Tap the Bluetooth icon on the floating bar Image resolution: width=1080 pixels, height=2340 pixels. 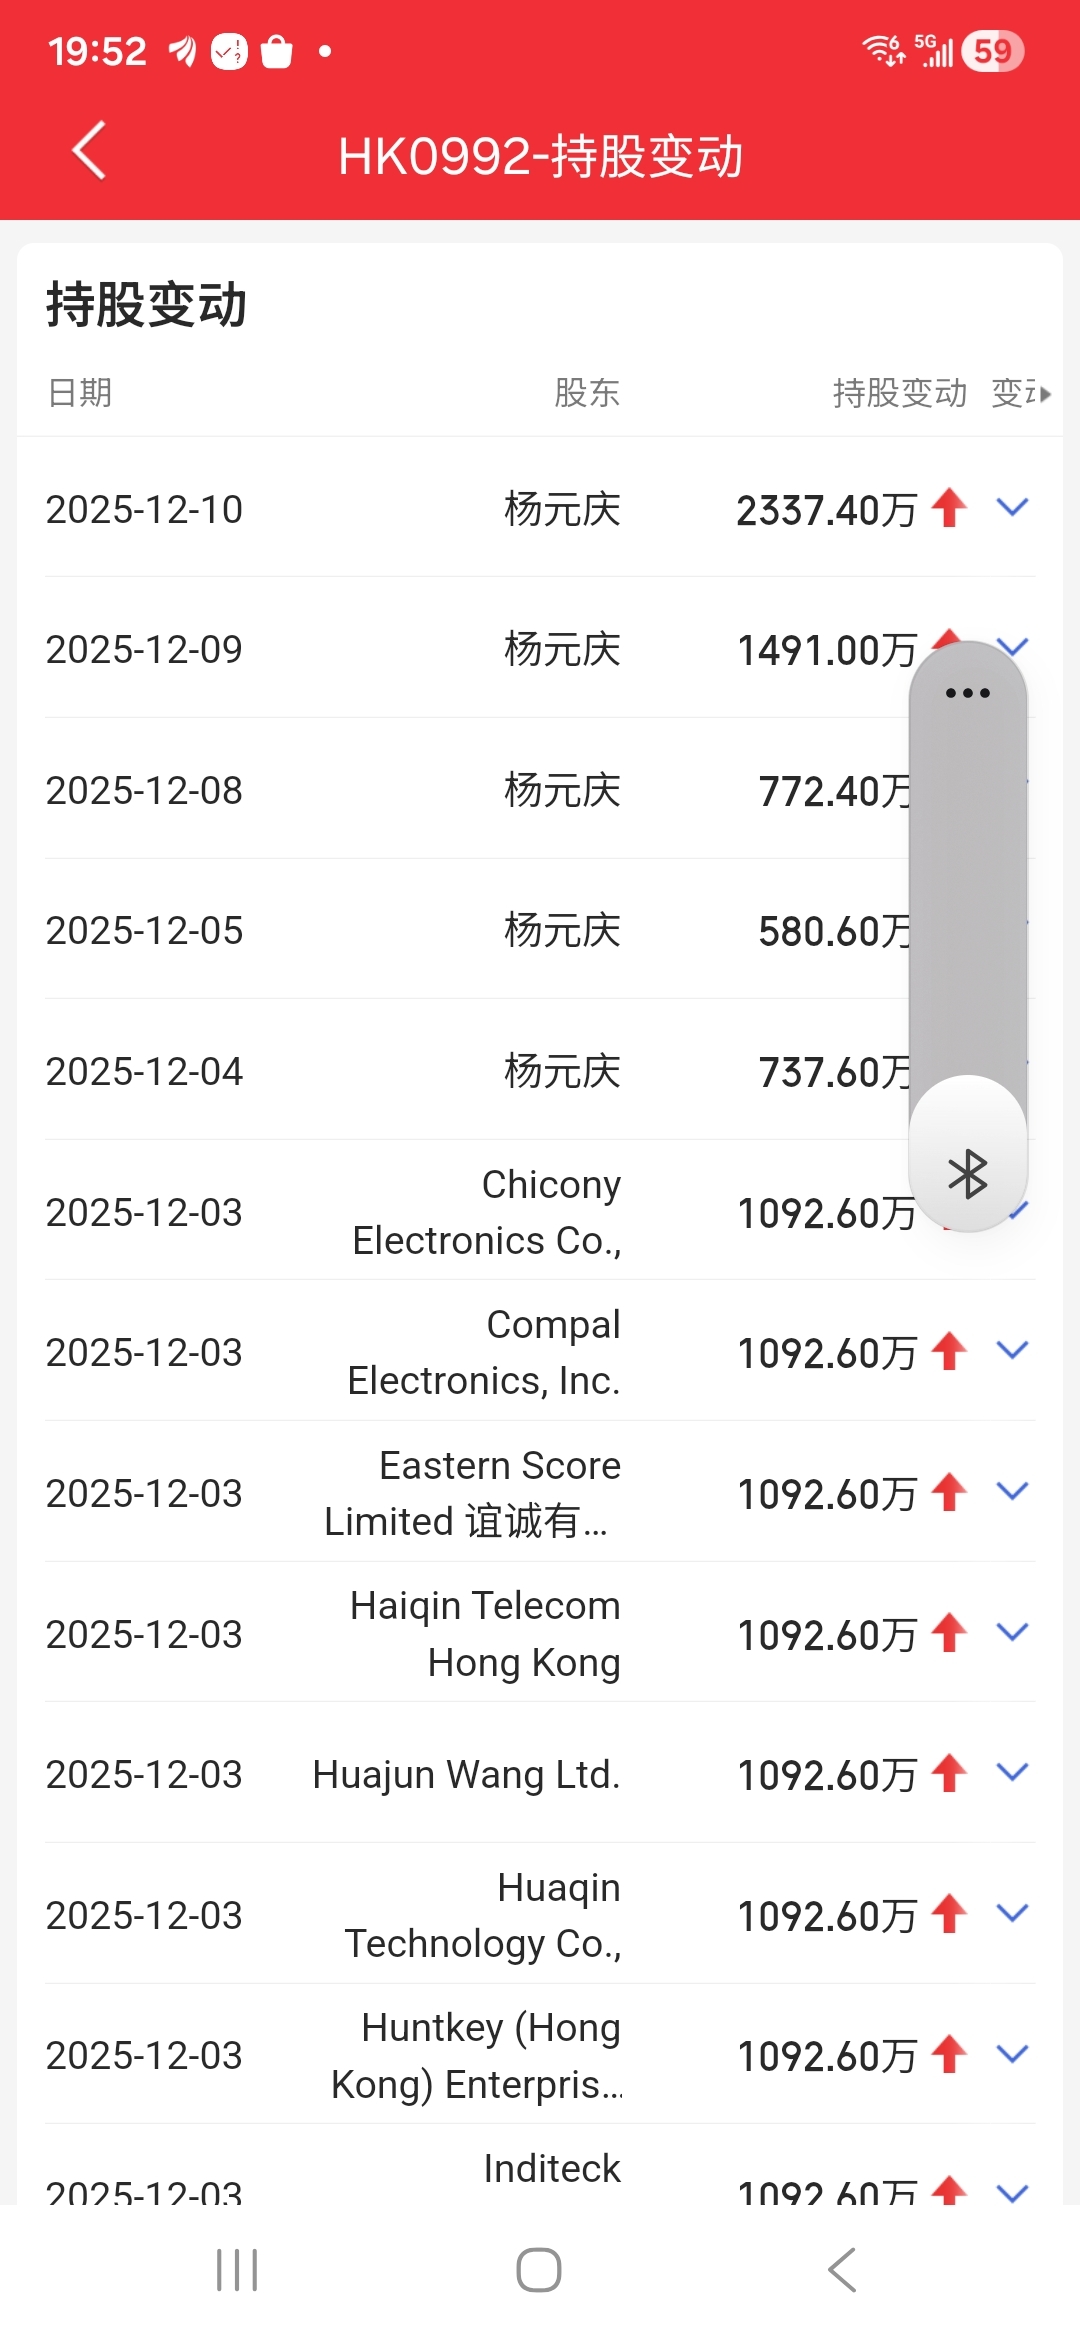967,1173
